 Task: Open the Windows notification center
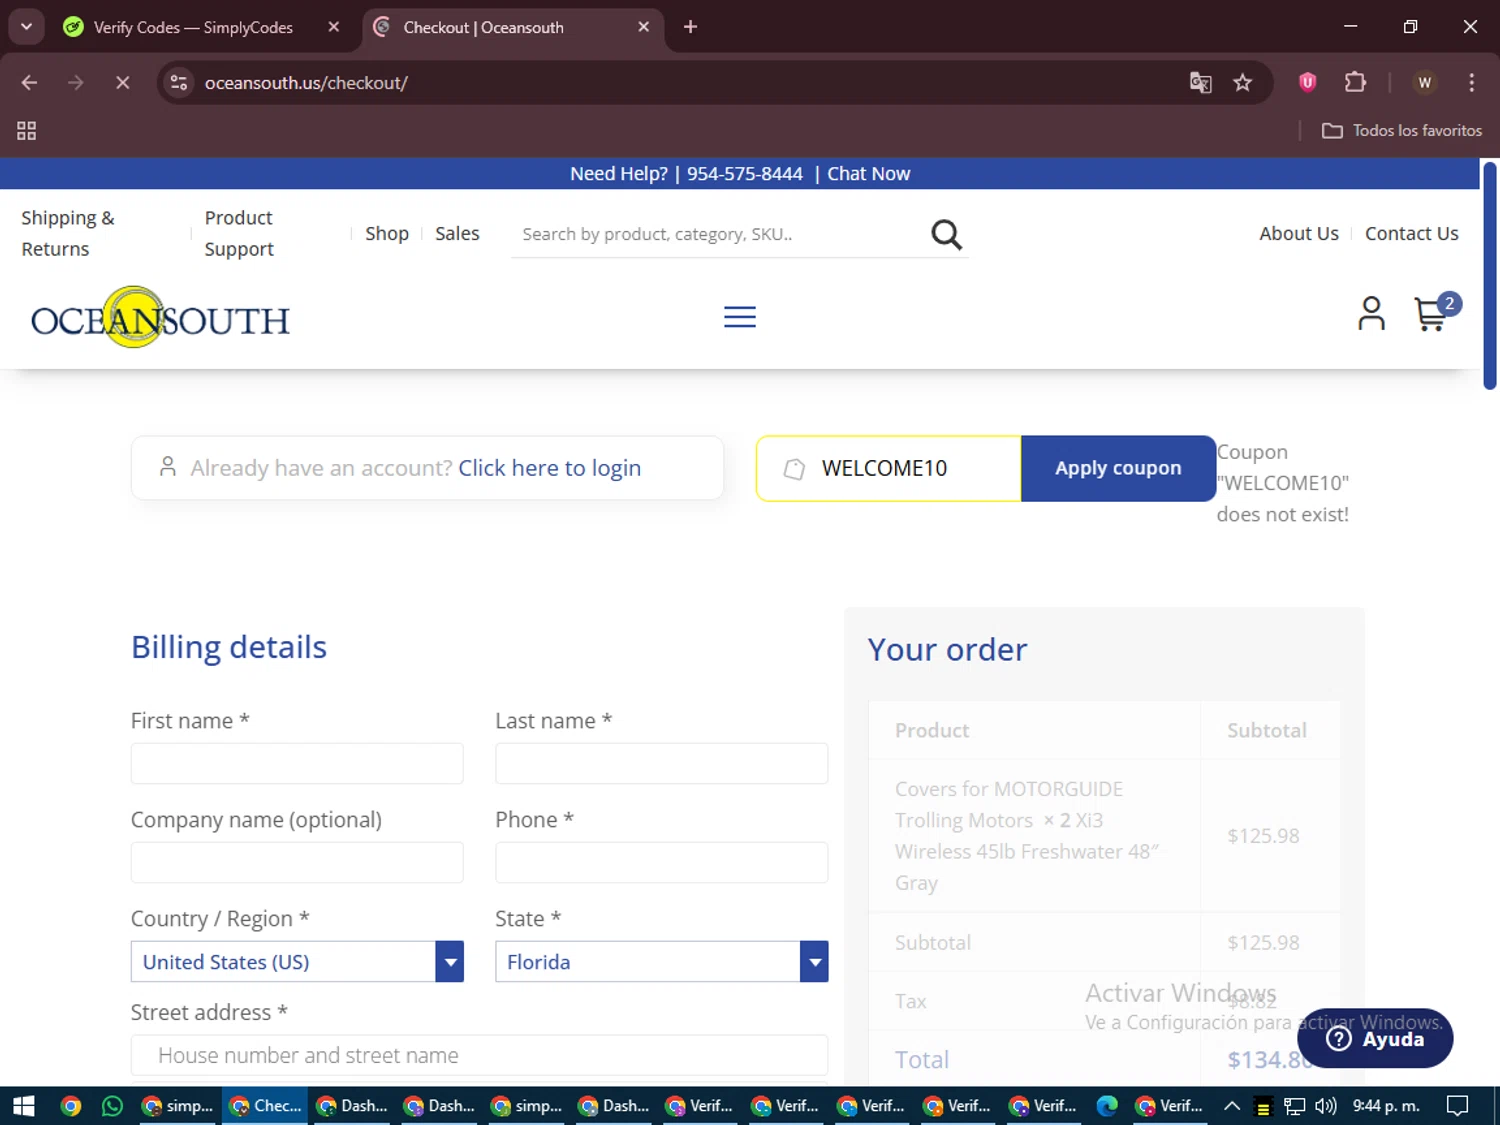(1458, 1106)
